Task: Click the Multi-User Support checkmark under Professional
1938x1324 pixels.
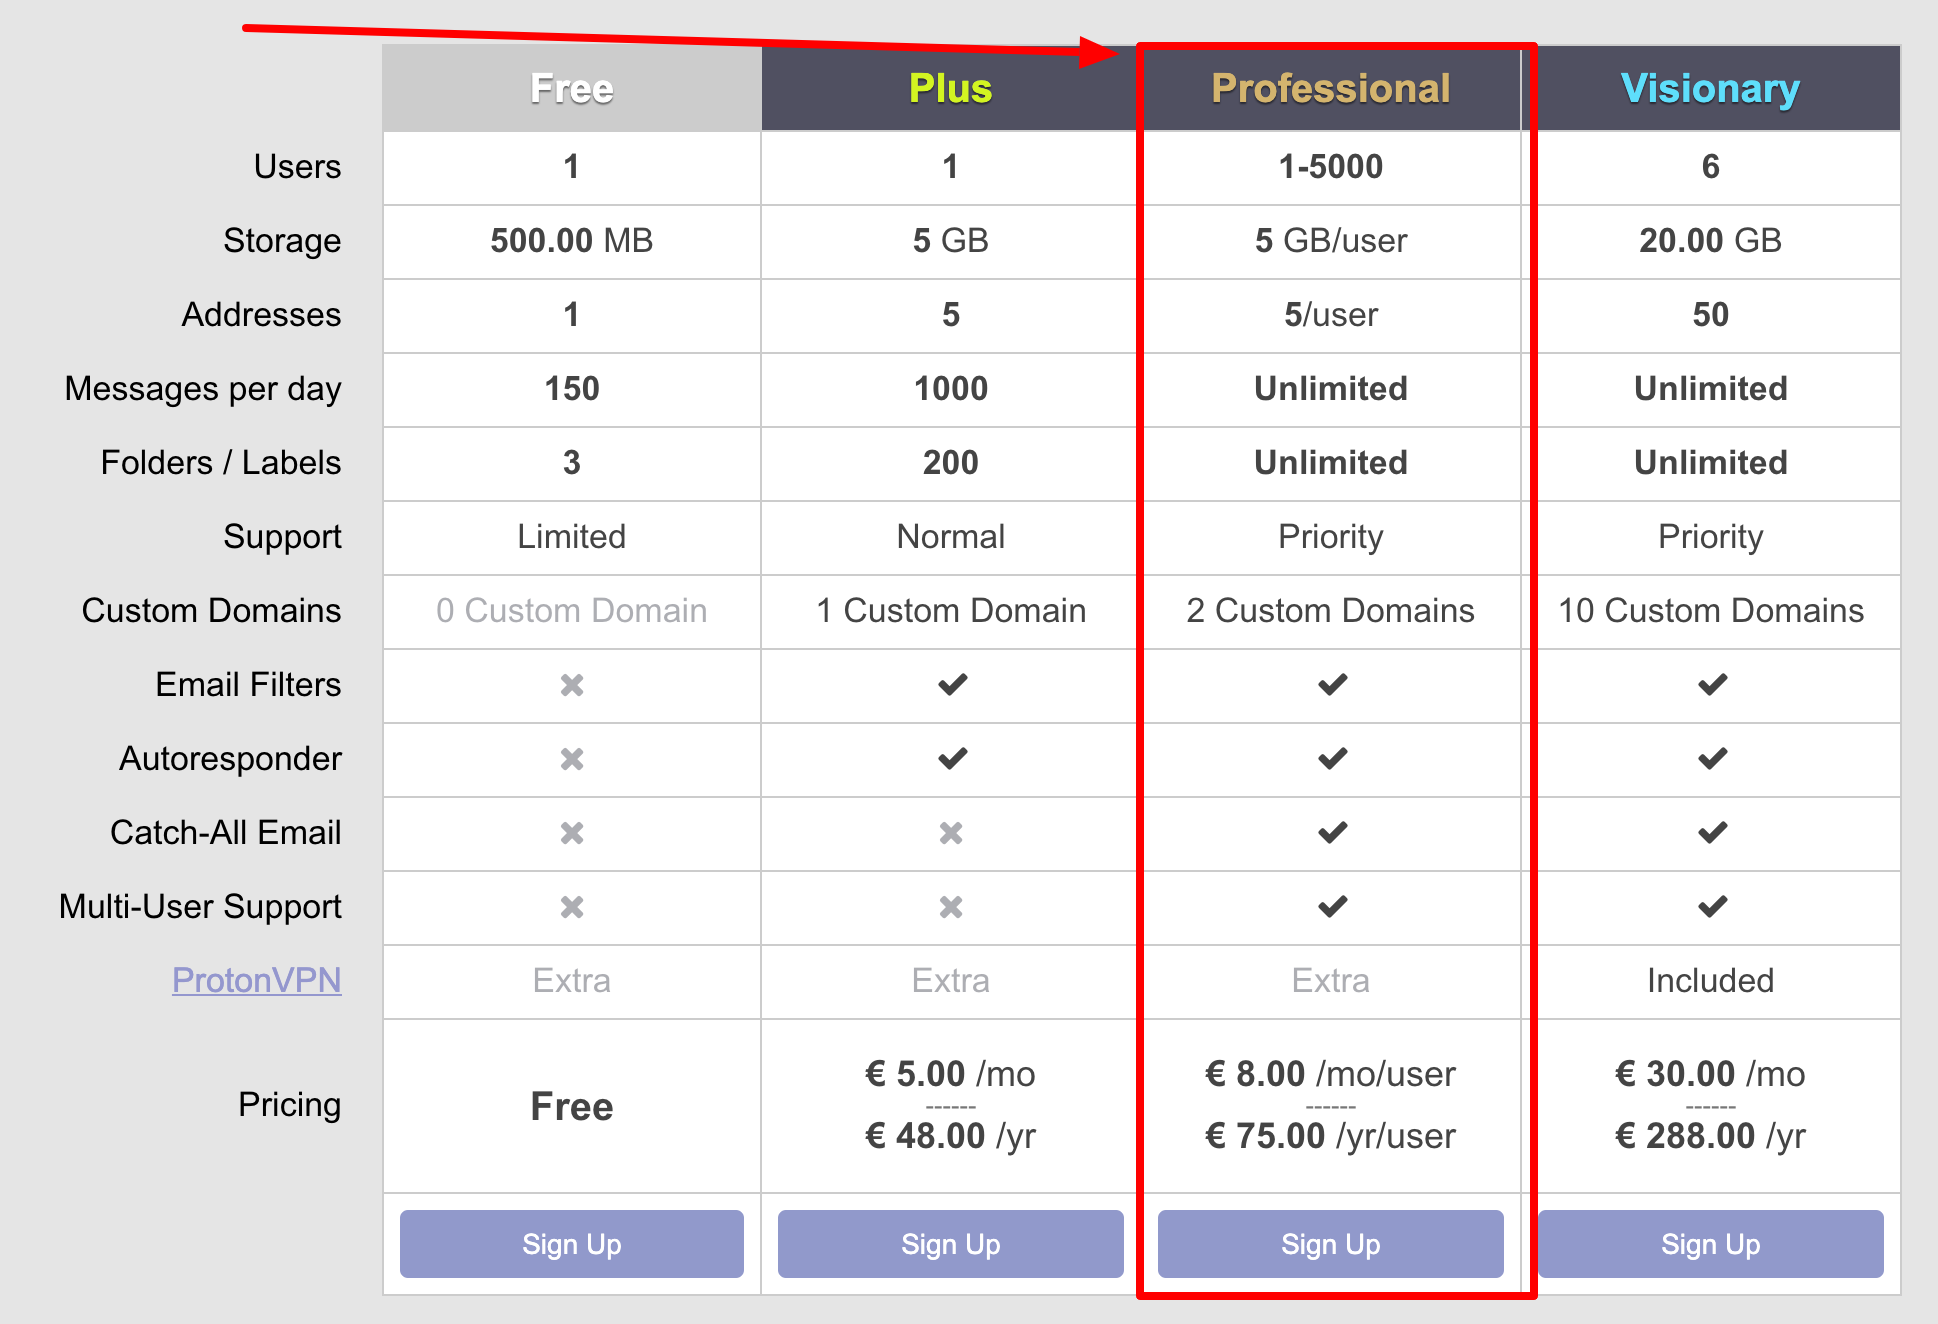Action: click(1330, 907)
